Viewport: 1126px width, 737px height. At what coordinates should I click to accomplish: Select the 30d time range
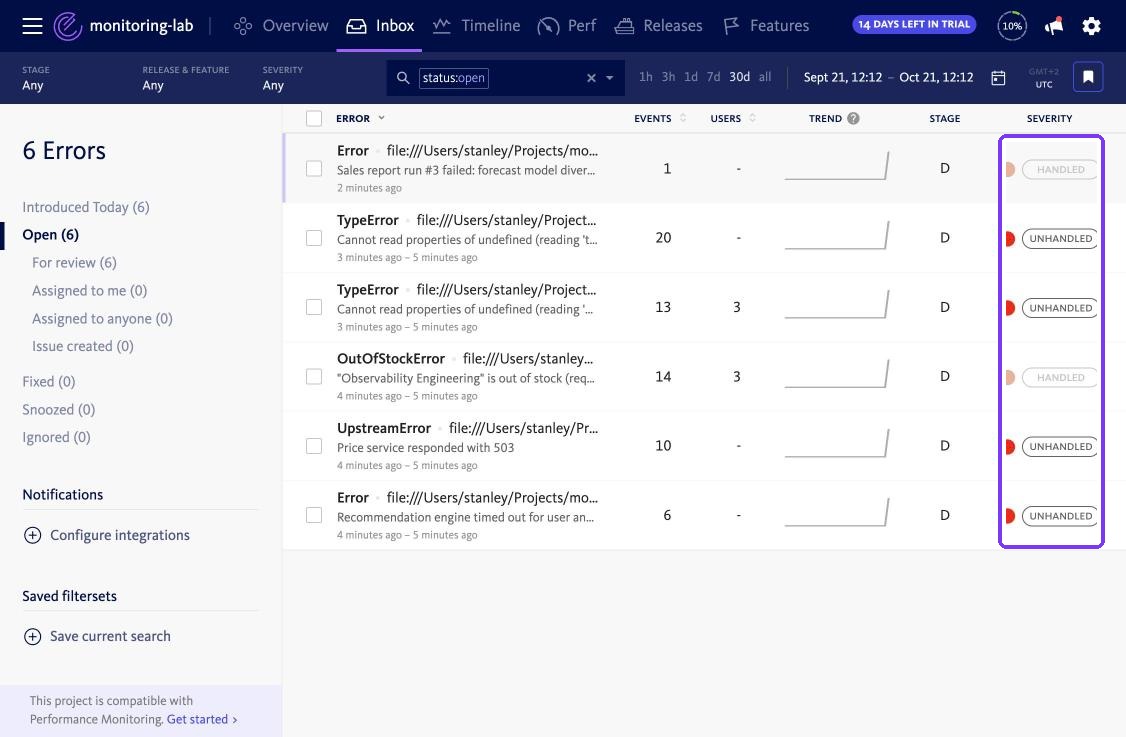click(x=739, y=77)
